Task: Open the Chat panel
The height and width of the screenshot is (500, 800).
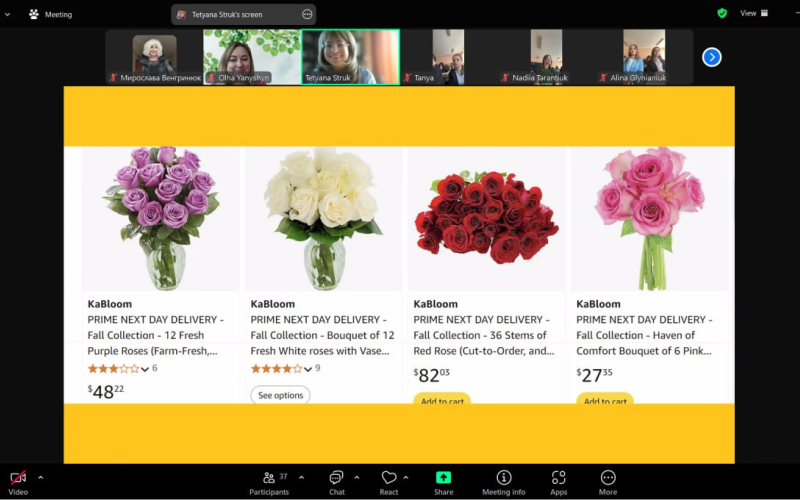Action: coord(337,483)
